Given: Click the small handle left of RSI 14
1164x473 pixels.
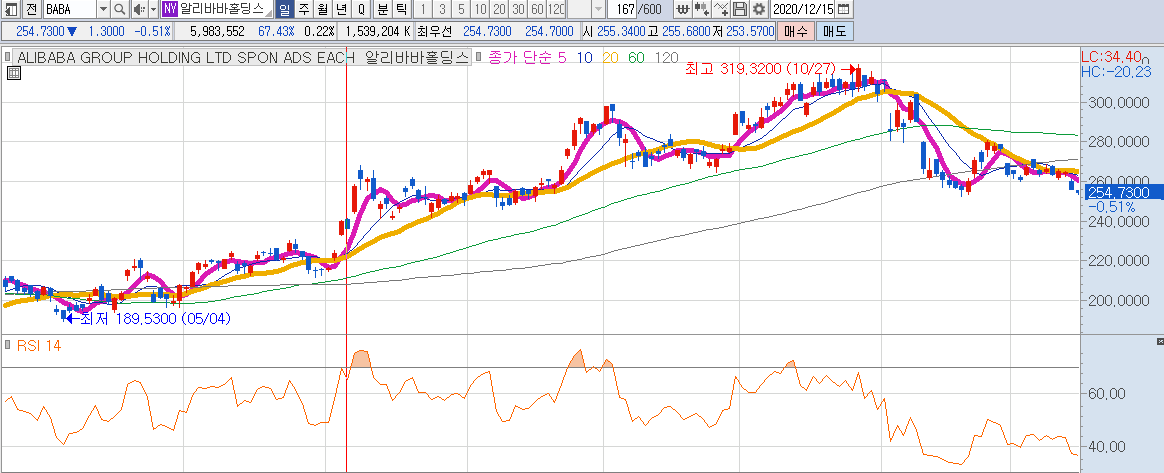Looking at the screenshot, I should point(7,345).
